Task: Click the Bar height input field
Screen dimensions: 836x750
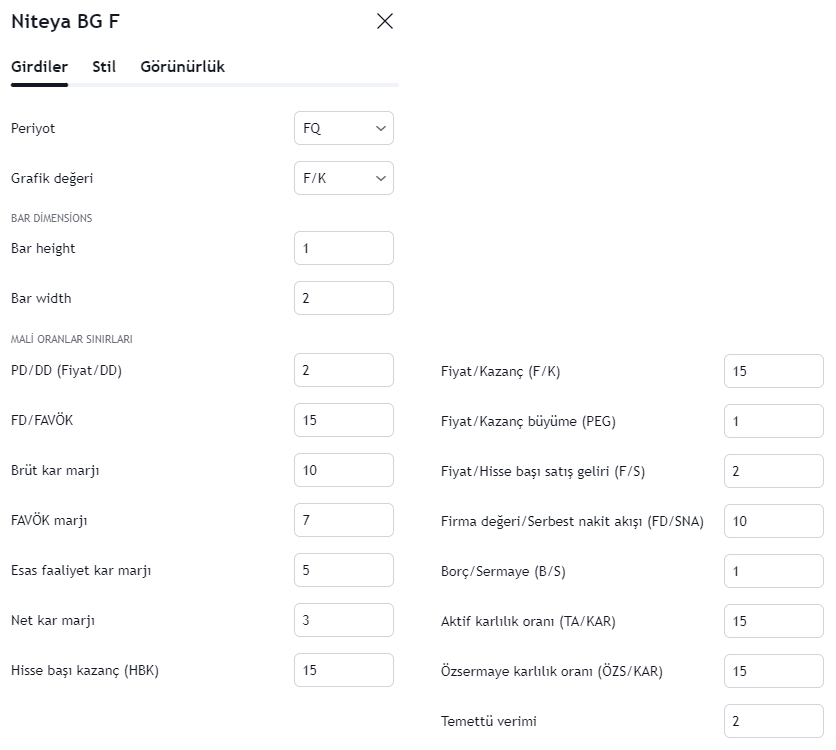Action: point(343,248)
